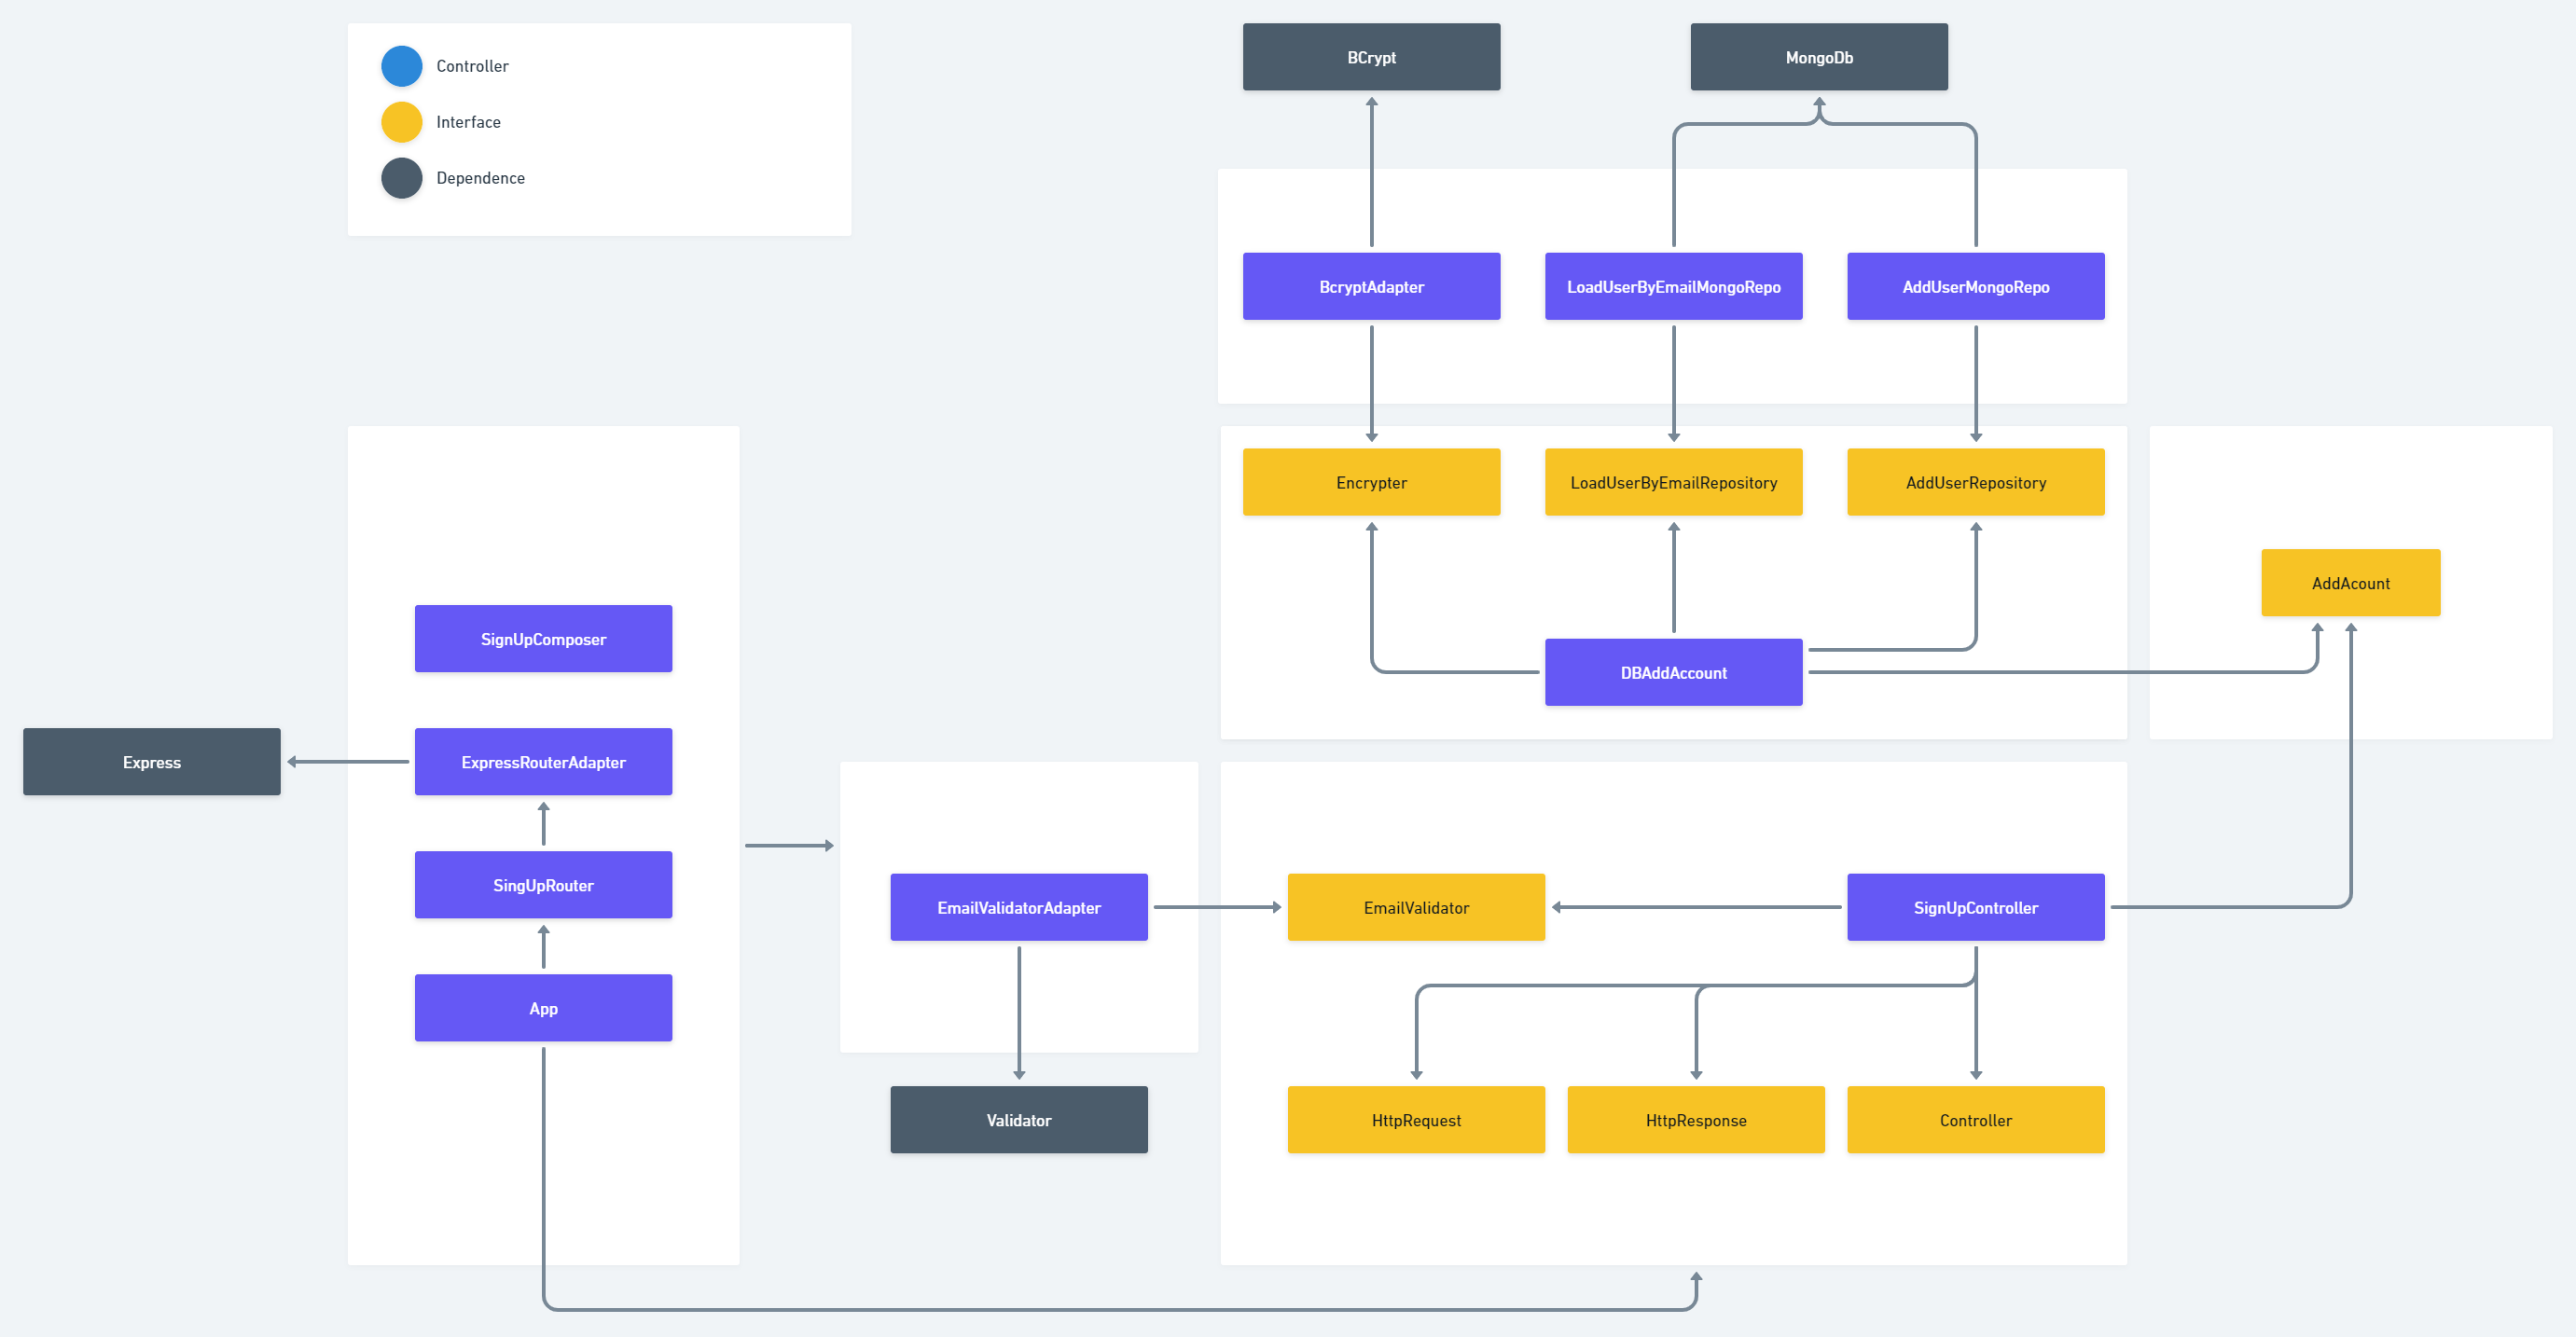Click the Validator dependency box
This screenshot has width=2576, height=1337.
pyautogui.click(x=1018, y=1120)
